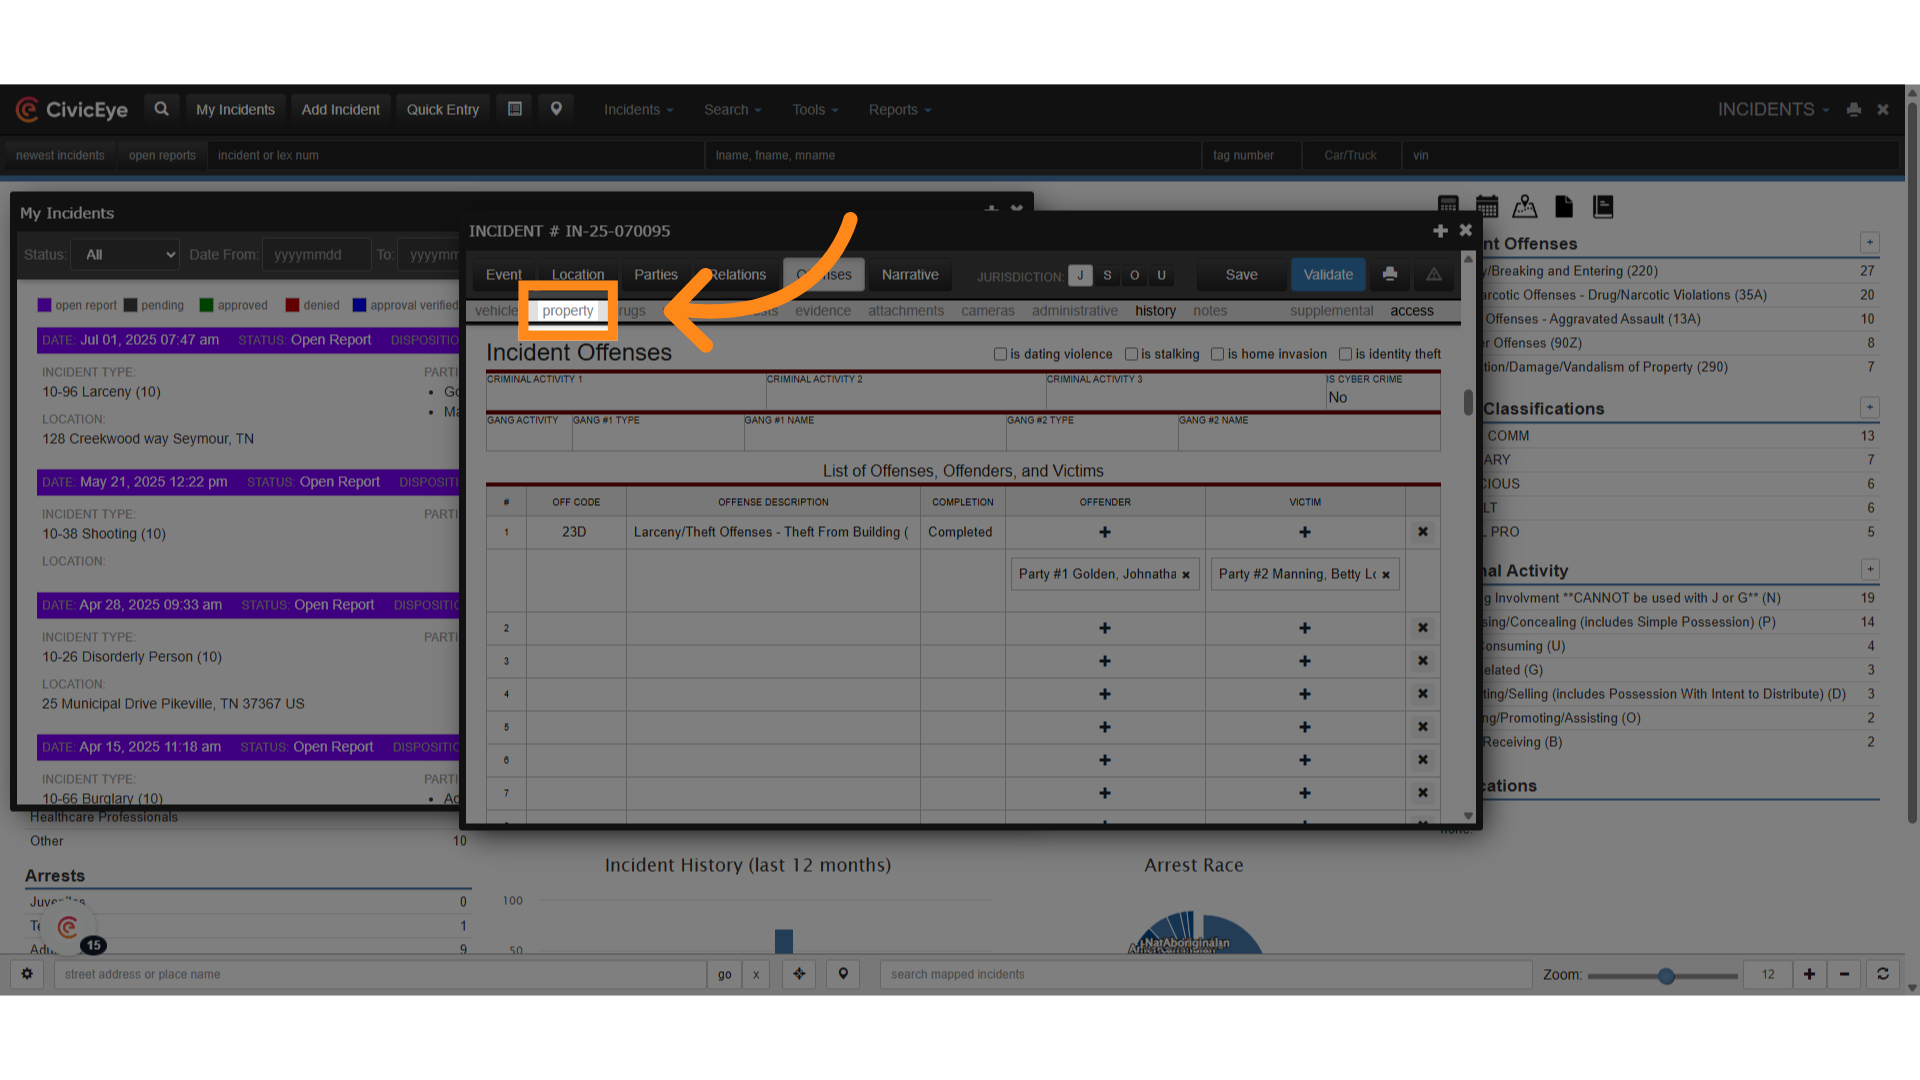Image resolution: width=1920 pixels, height=1080 pixels.
Task: Add a victim to offense row 3
Action: (1305, 661)
